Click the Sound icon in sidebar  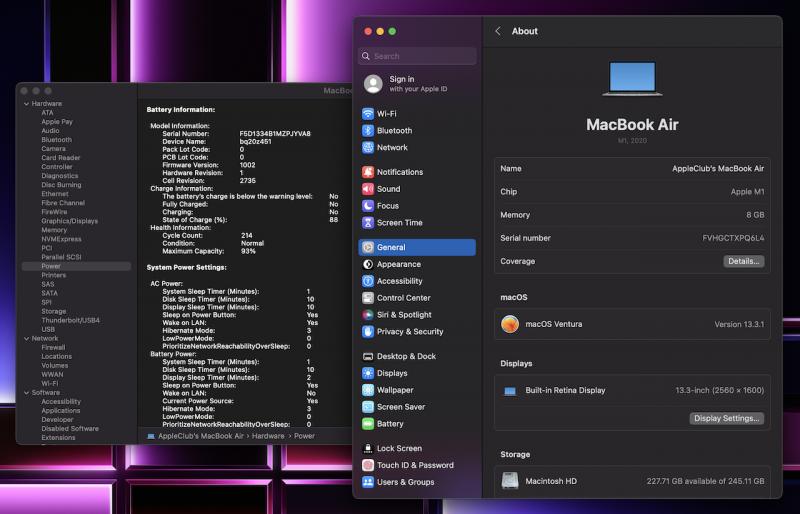click(368, 189)
